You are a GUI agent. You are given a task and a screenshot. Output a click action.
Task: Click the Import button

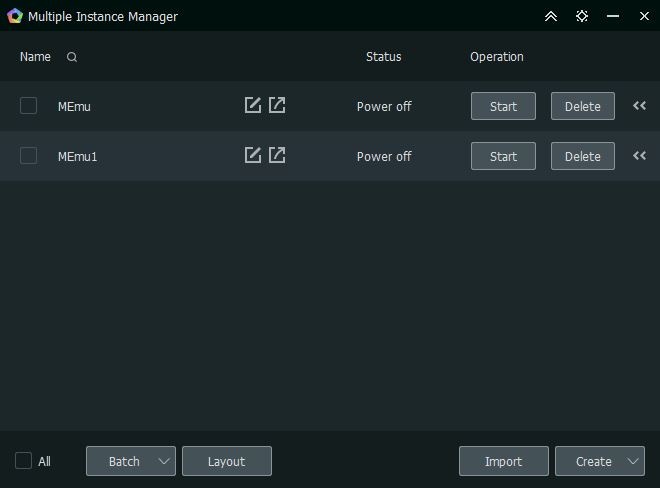point(504,461)
